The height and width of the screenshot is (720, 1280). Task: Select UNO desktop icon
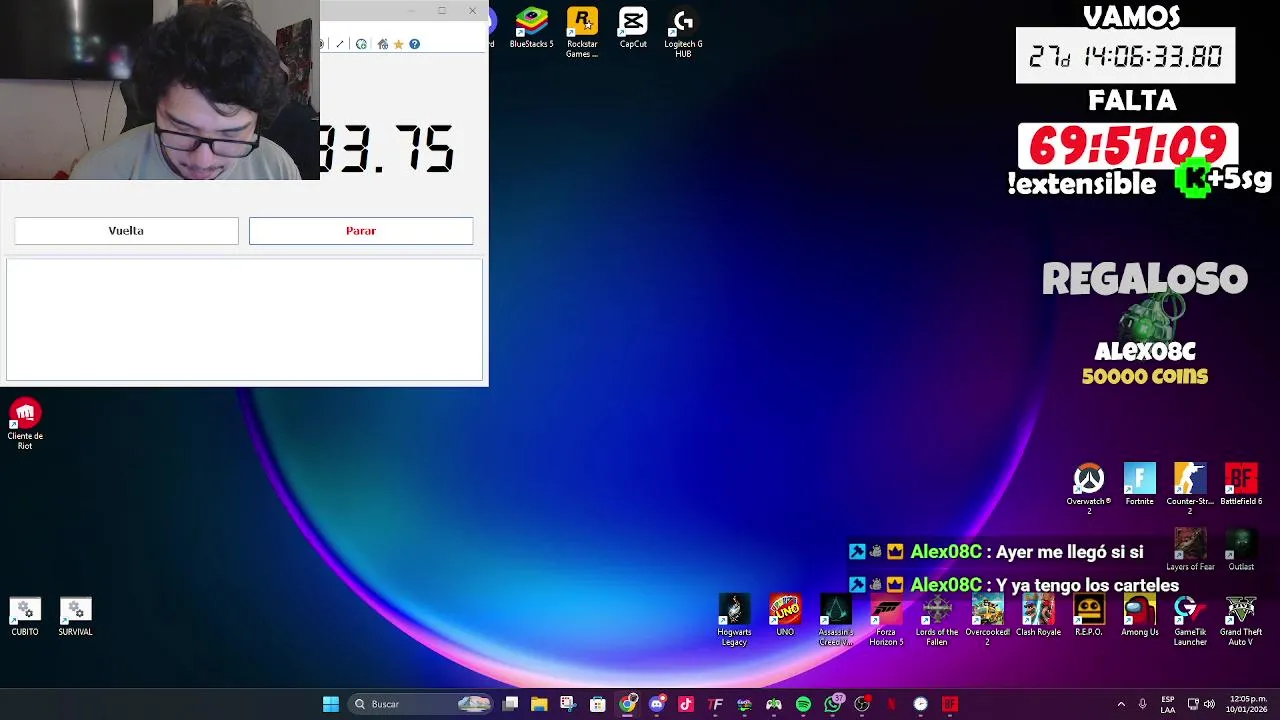coord(785,616)
